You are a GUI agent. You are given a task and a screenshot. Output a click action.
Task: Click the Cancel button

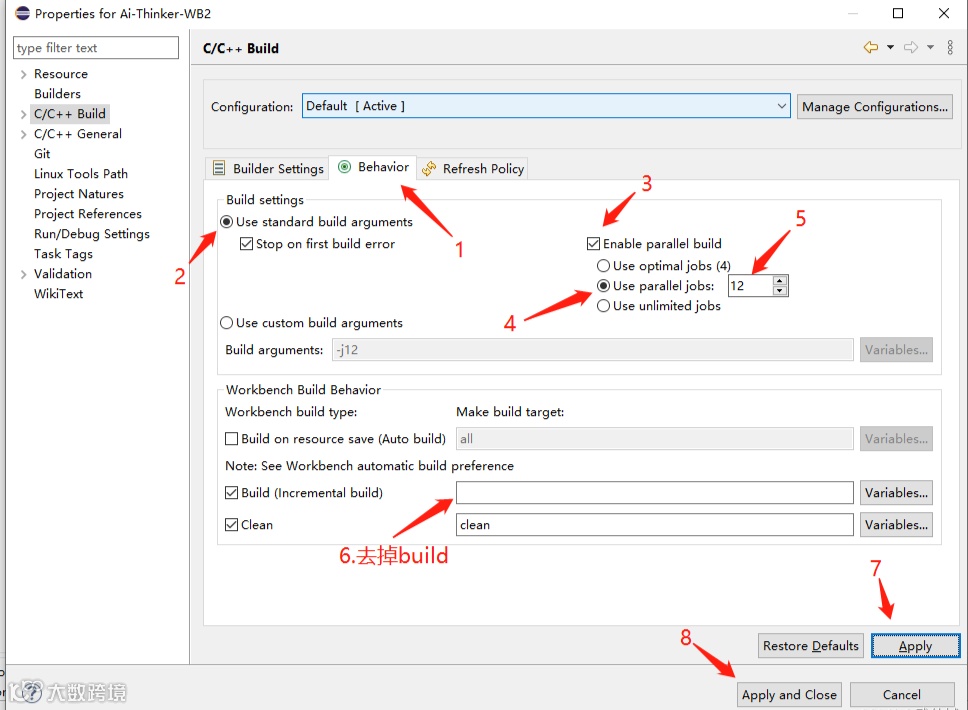901,695
